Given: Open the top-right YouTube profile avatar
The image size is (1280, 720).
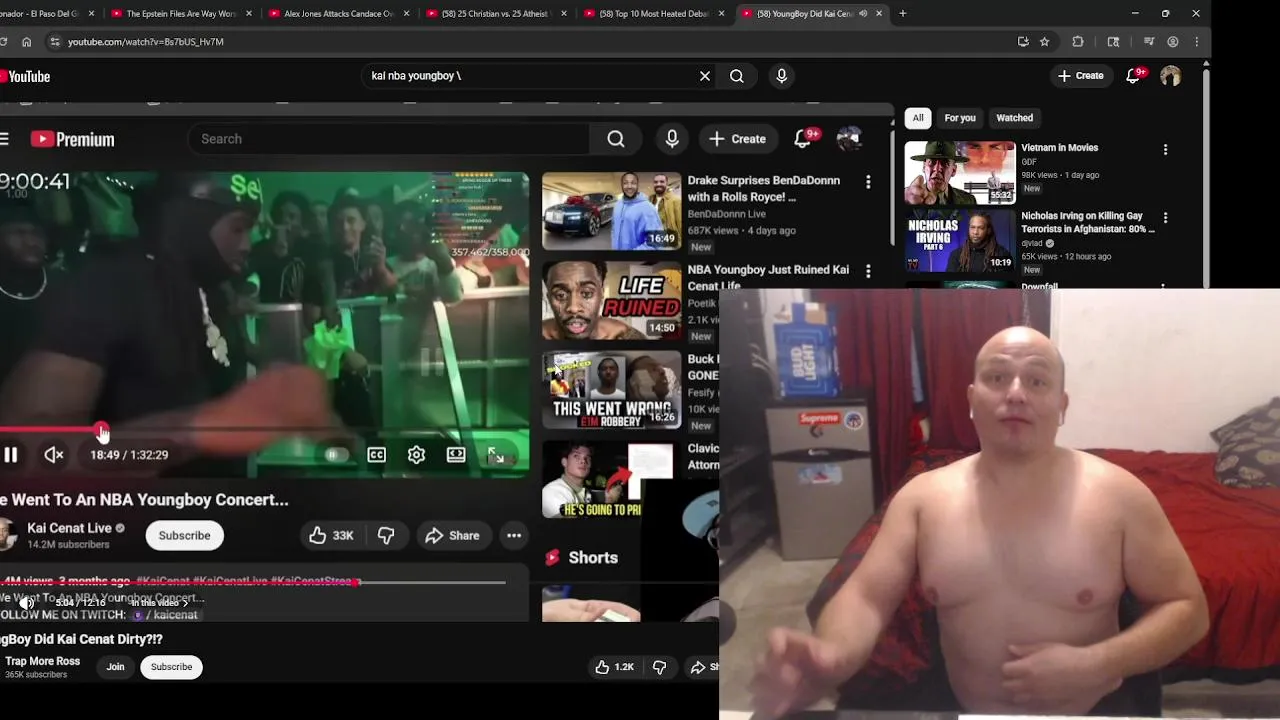Looking at the screenshot, I should coord(1170,76).
